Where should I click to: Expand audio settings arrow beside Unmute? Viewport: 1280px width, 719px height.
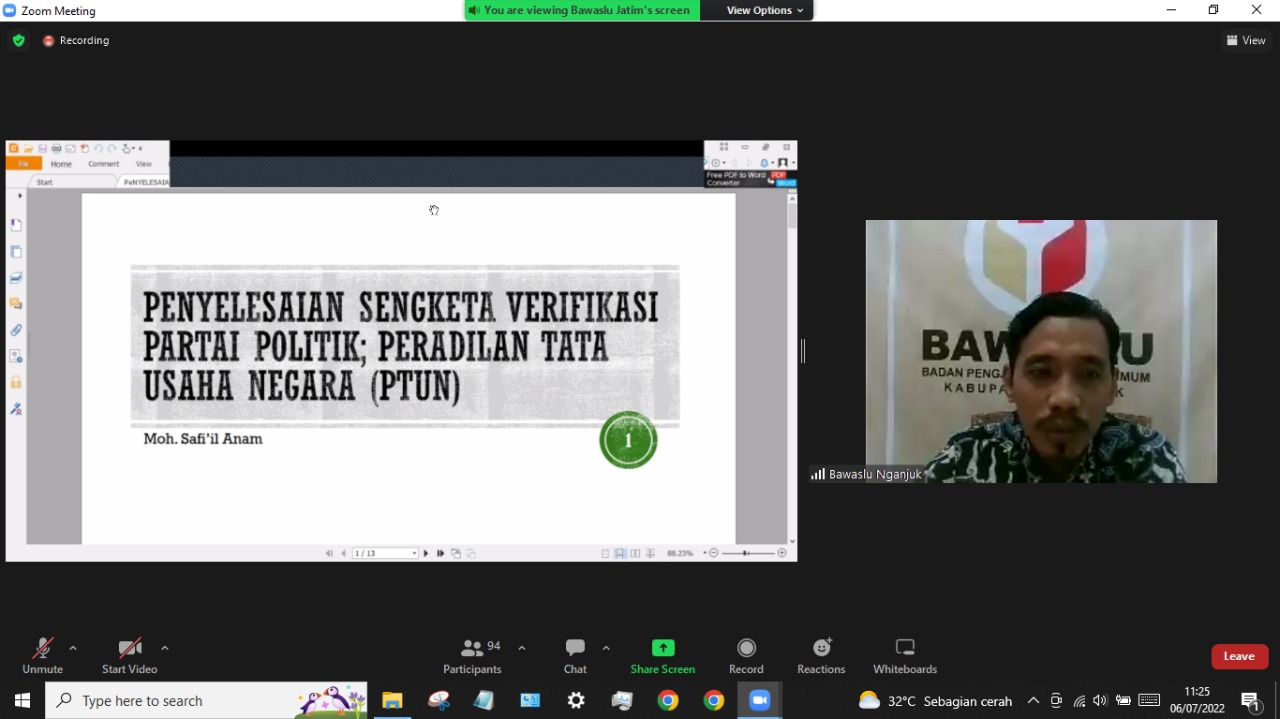(x=73, y=648)
